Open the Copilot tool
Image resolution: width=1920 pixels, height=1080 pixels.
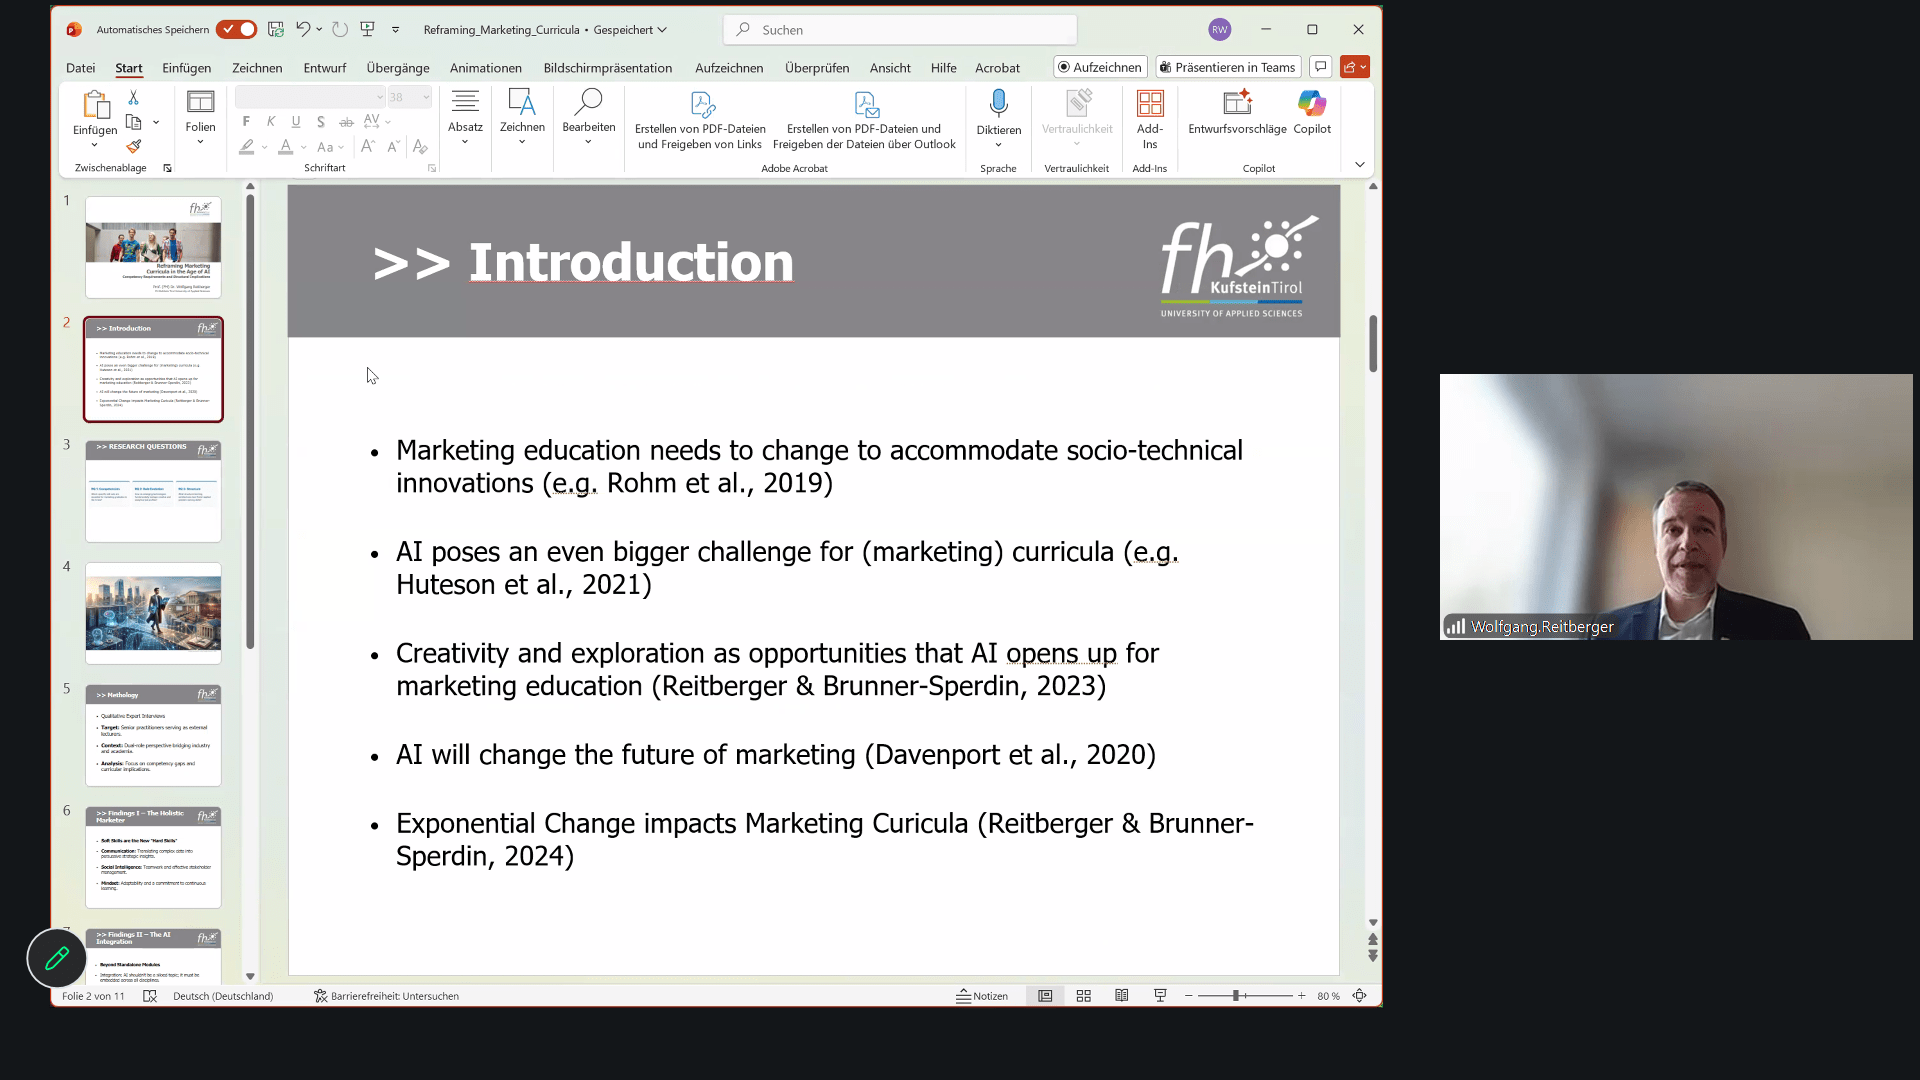[1311, 104]
